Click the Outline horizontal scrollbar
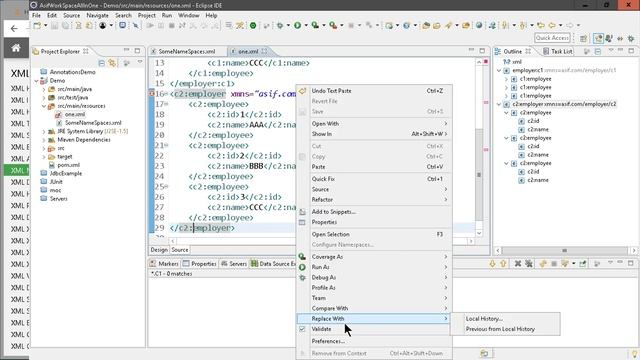The width and height of the screenshot is (640, 360). [x=564, y=250]
